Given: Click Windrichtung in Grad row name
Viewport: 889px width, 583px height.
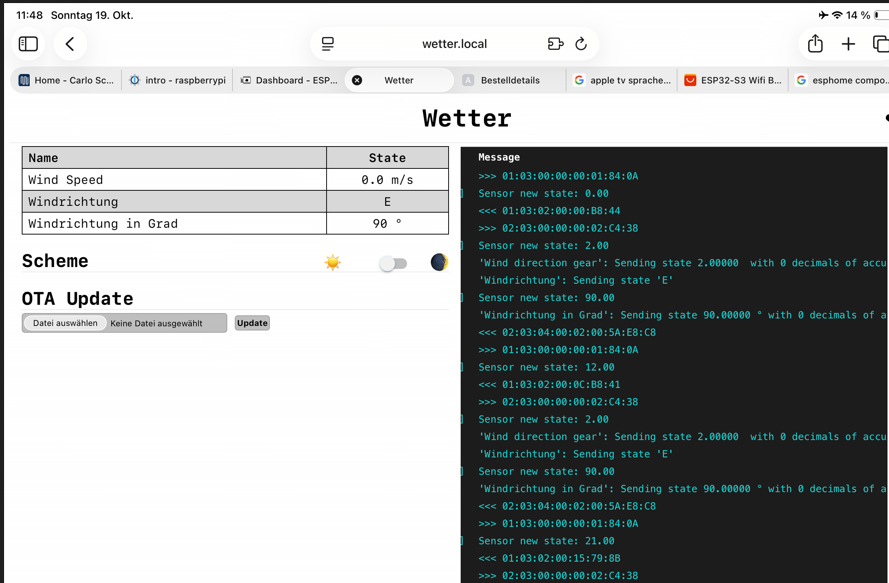Looking at the screenshot, I should 103,224.
